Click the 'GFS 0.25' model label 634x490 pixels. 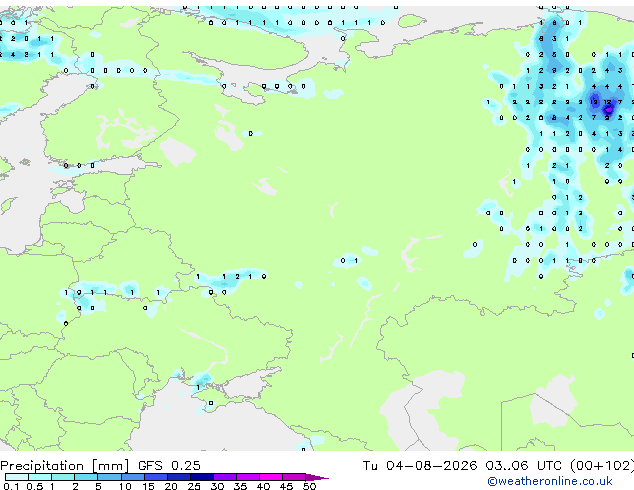click(x=169, y=466)
